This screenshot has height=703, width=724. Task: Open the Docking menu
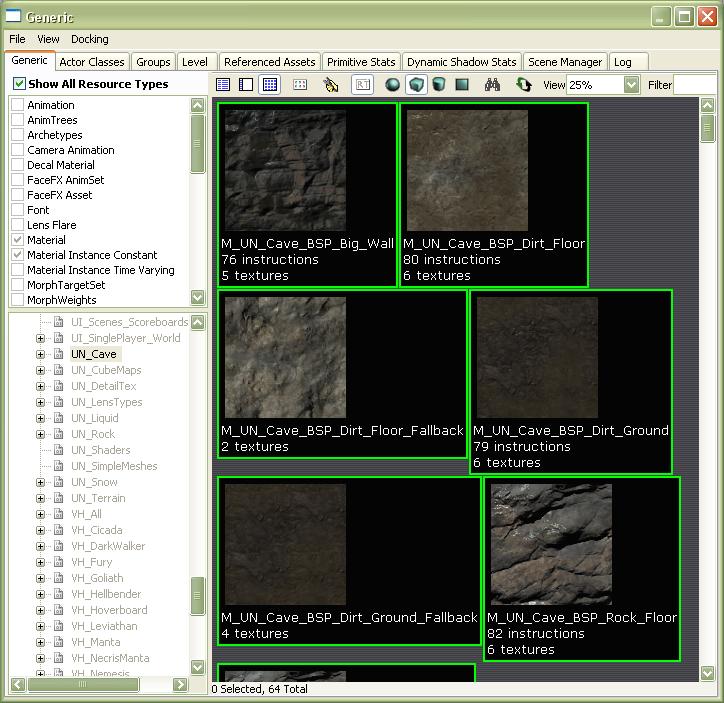pos(89,39)
